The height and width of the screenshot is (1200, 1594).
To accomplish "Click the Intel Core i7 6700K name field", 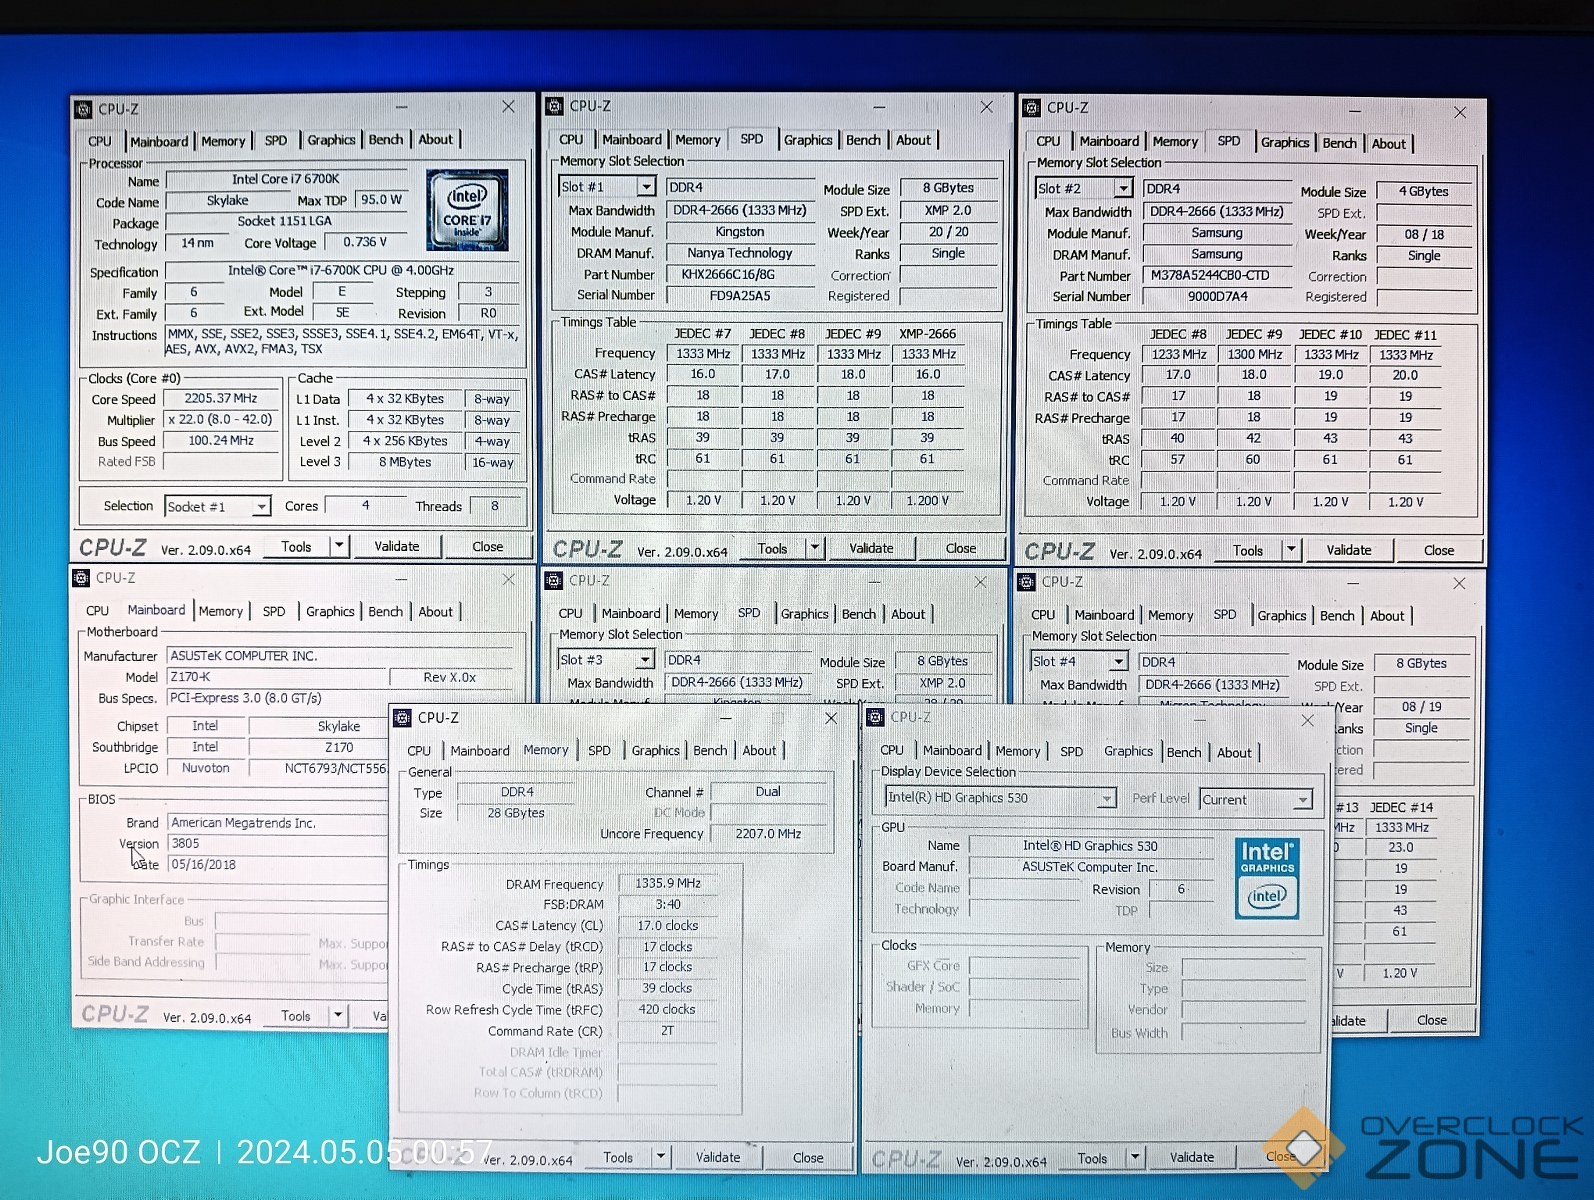I will 286,180.
